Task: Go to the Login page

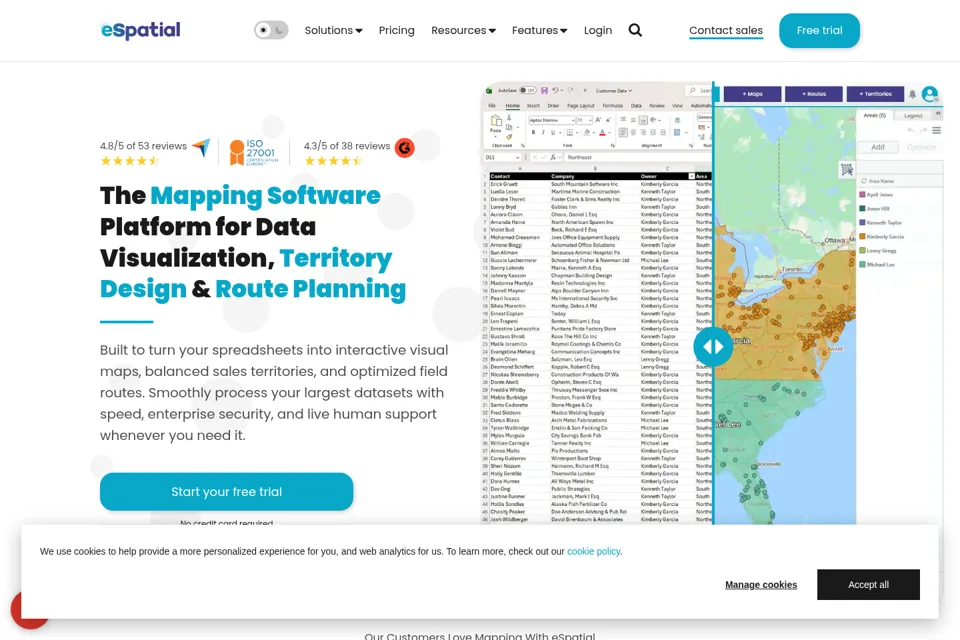Action: coord(598,30)
